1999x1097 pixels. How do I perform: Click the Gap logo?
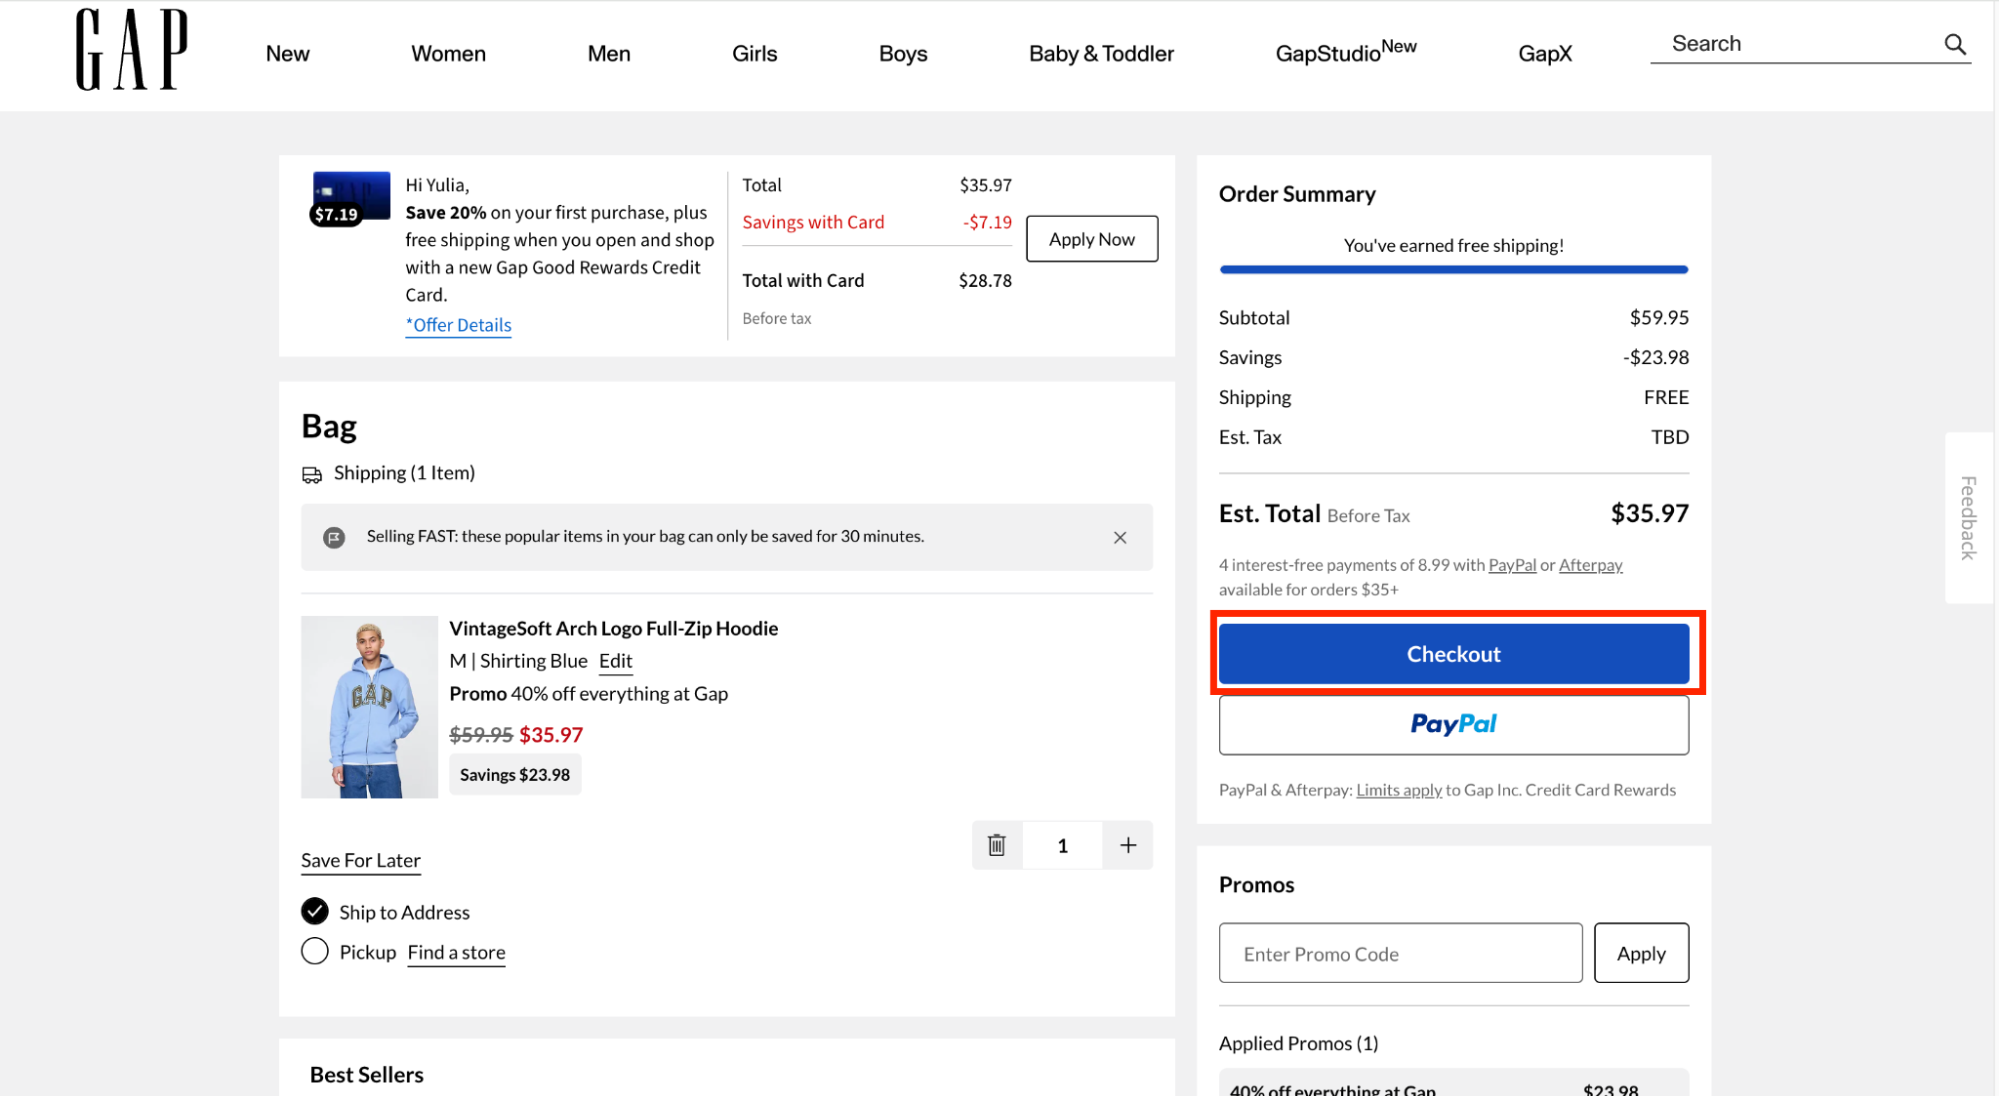click(131, 50)
